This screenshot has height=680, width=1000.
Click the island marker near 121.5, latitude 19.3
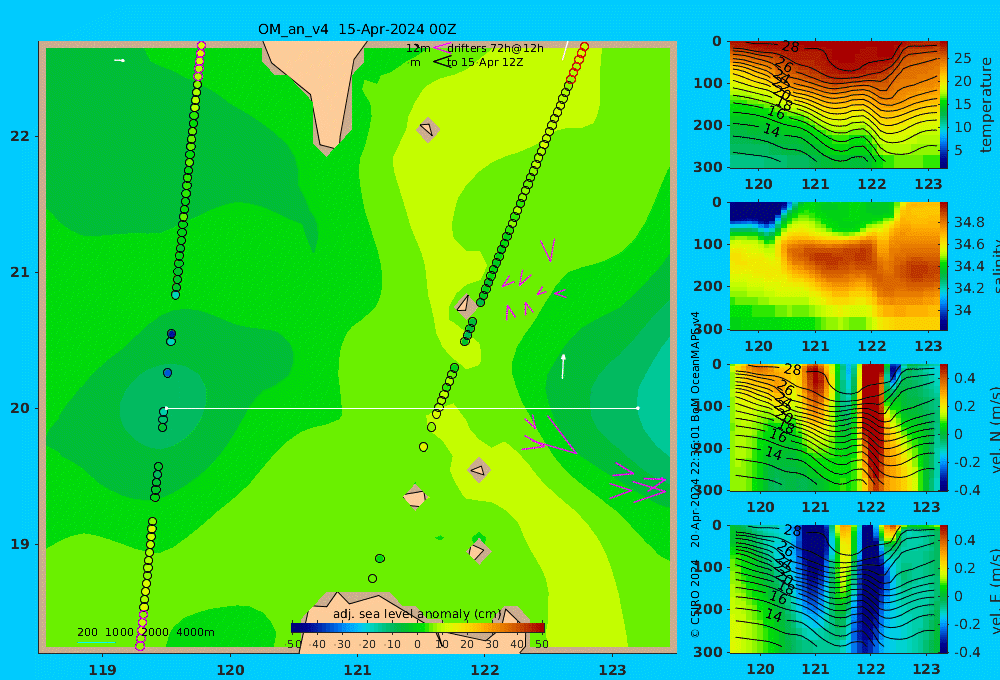pos(415,497)
